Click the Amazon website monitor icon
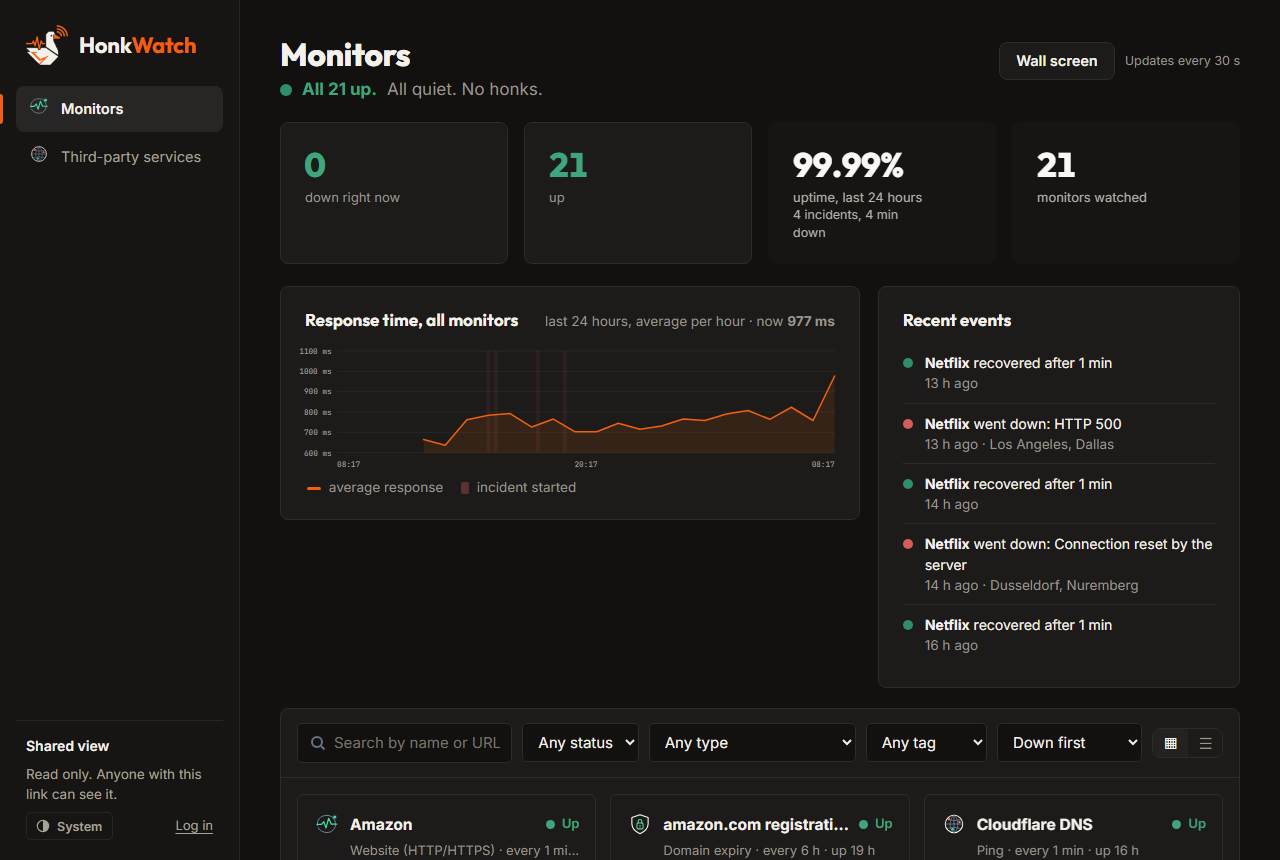1280x860 pixels. [327, 824]
